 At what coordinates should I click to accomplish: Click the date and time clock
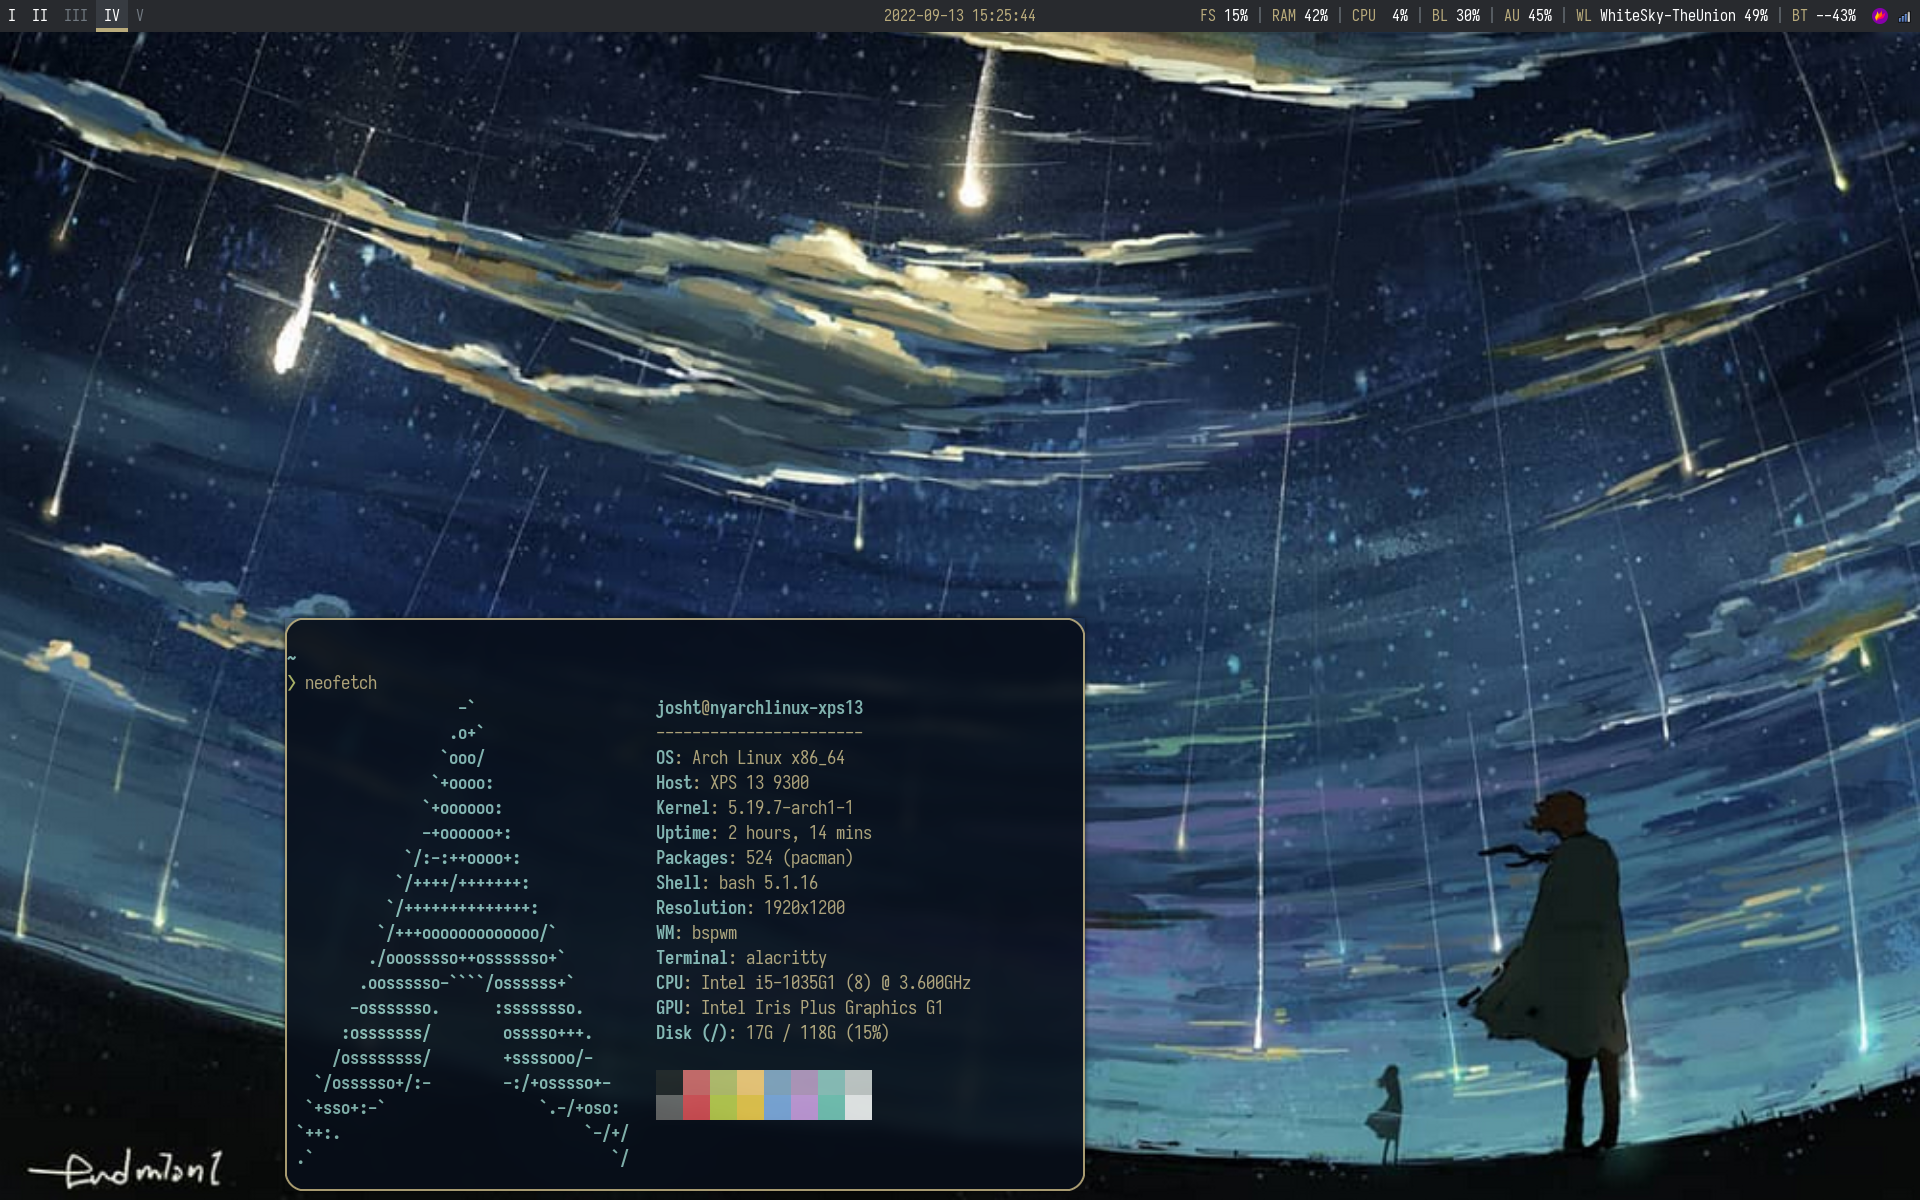pos(959,16)
